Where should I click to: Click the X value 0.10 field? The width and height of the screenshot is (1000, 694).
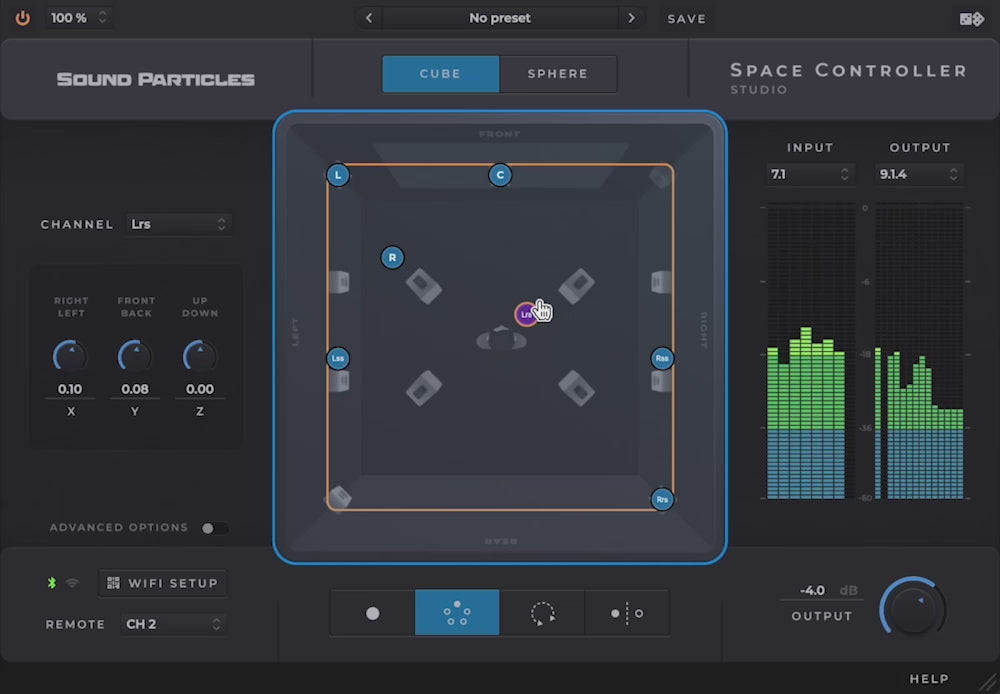[70, 388]
